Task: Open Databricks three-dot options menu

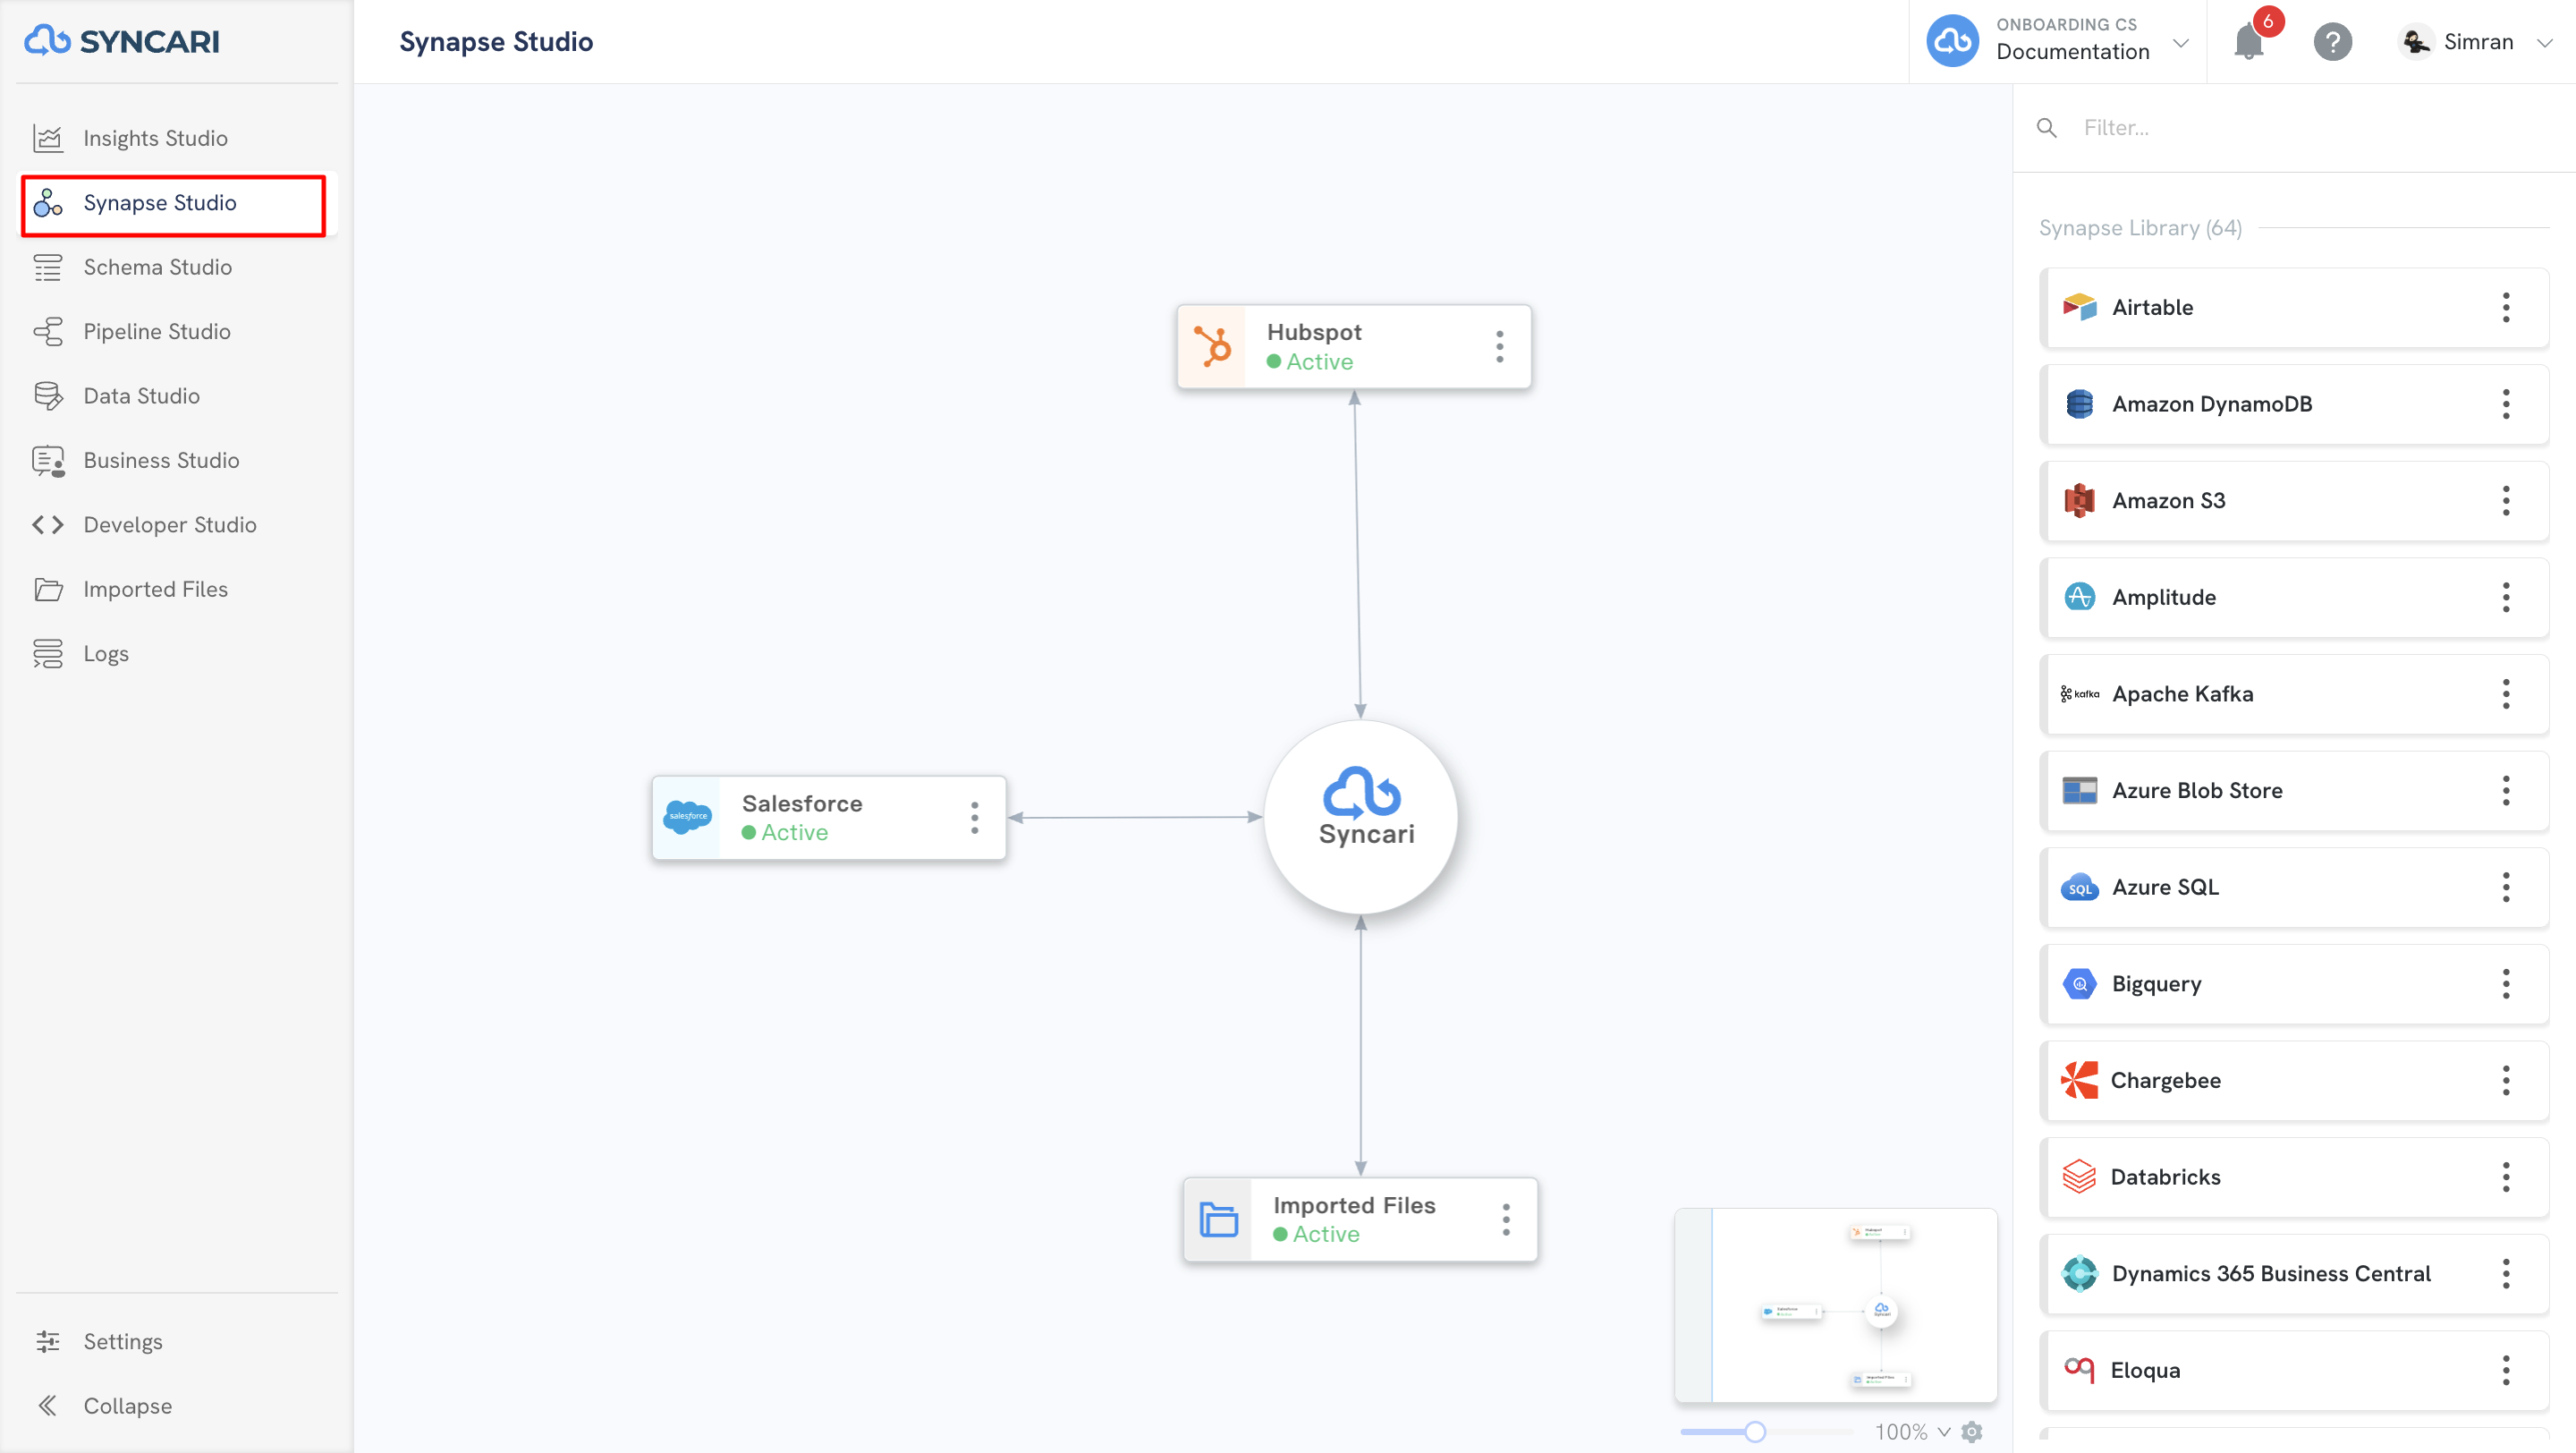Action: point(2506,1177)
